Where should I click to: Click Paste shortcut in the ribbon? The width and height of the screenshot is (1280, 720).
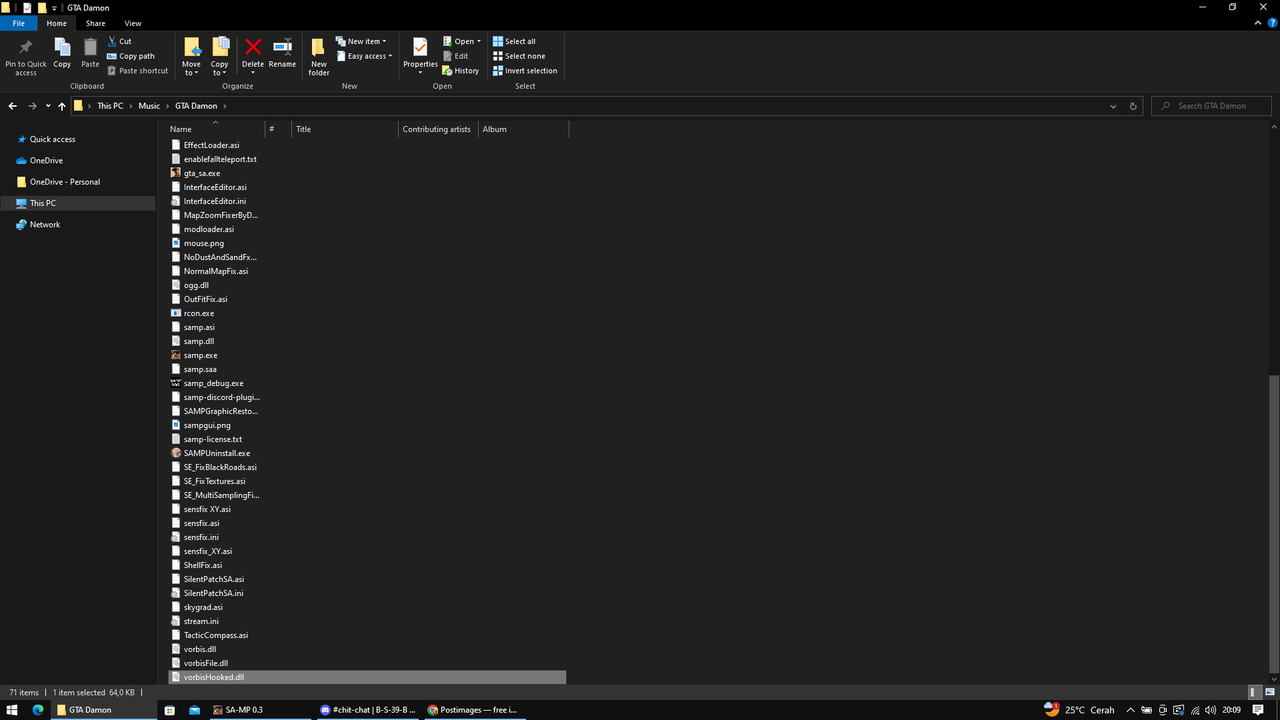(x=137, y=71)
